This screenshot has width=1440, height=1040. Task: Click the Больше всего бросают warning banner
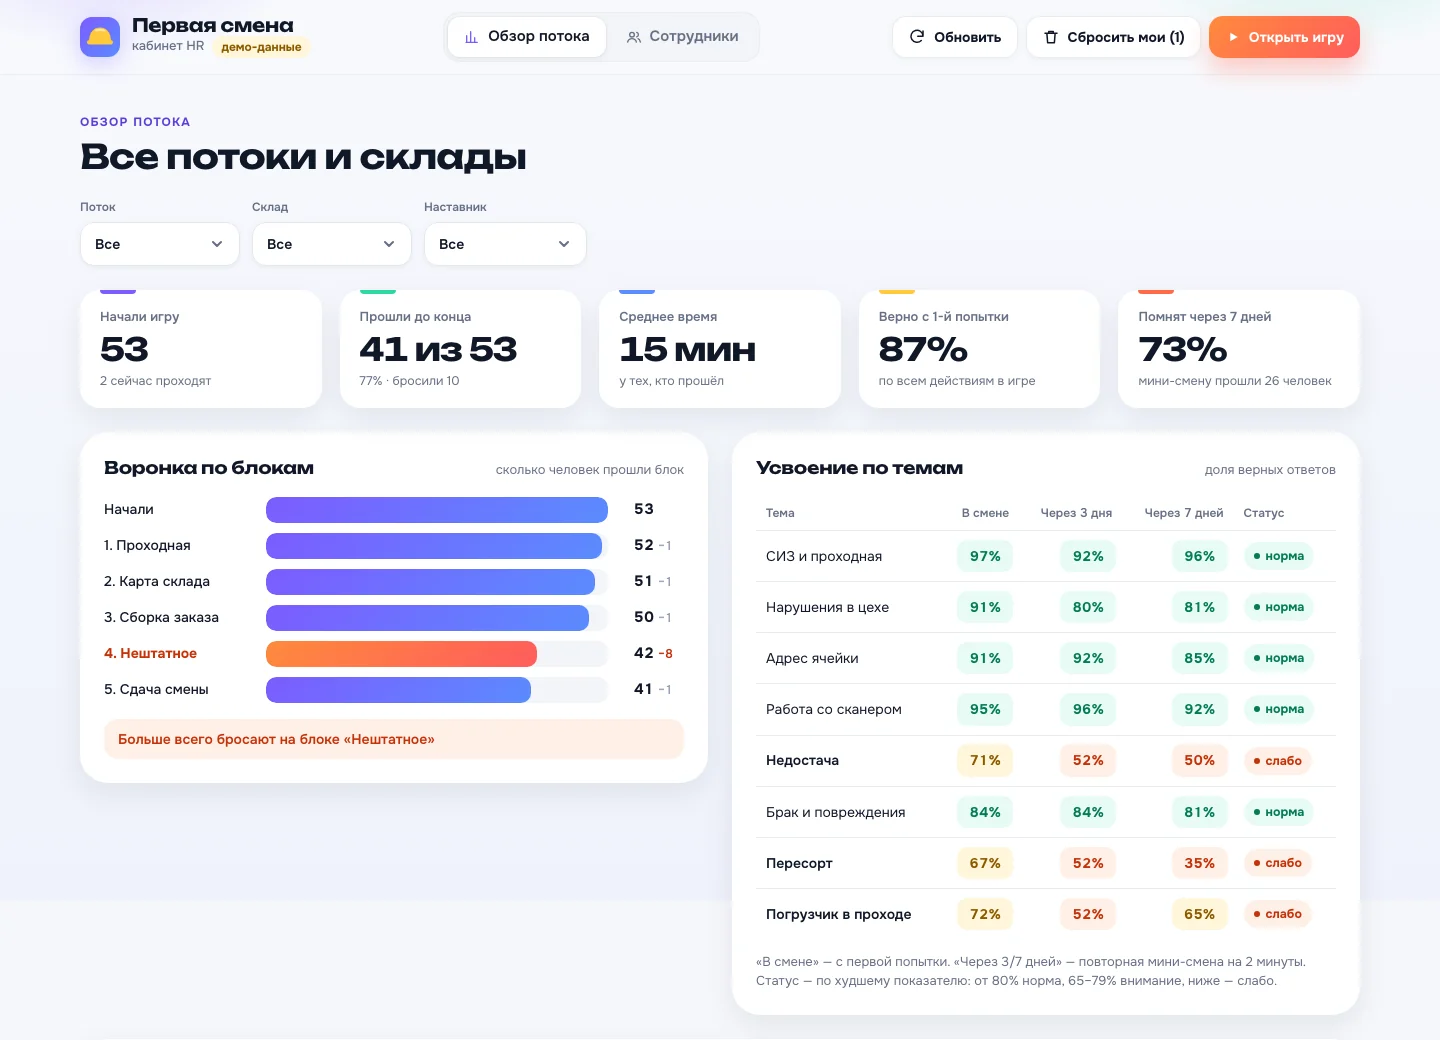point(394,739)
